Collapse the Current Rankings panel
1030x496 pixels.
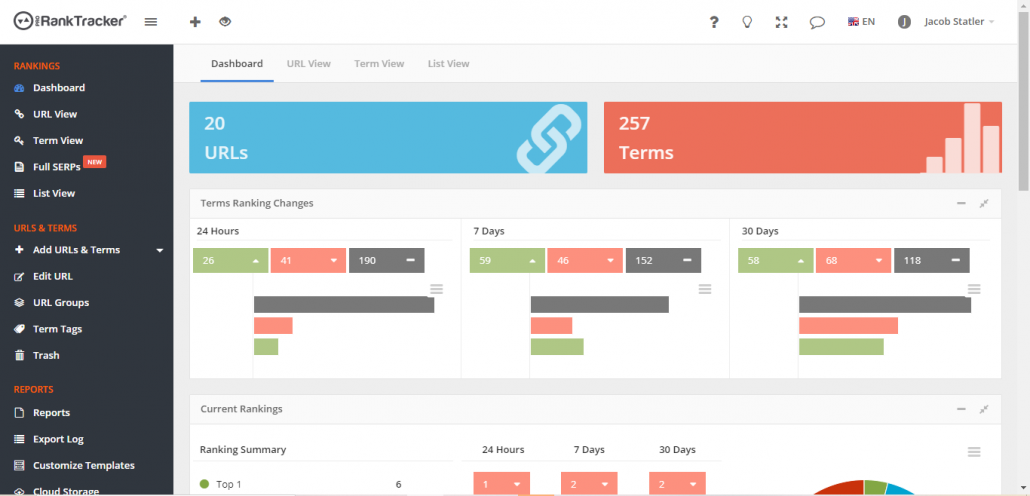pos(961,409)
